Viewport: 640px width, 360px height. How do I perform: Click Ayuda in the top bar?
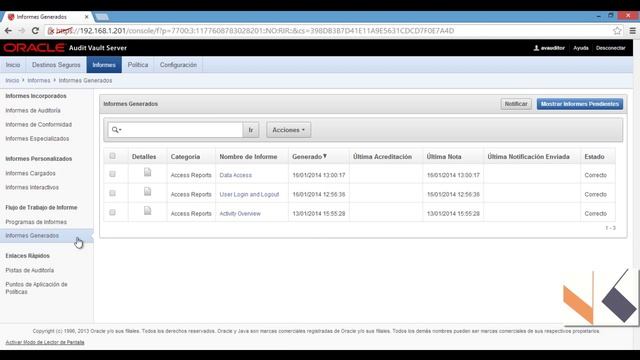[581, 48]
